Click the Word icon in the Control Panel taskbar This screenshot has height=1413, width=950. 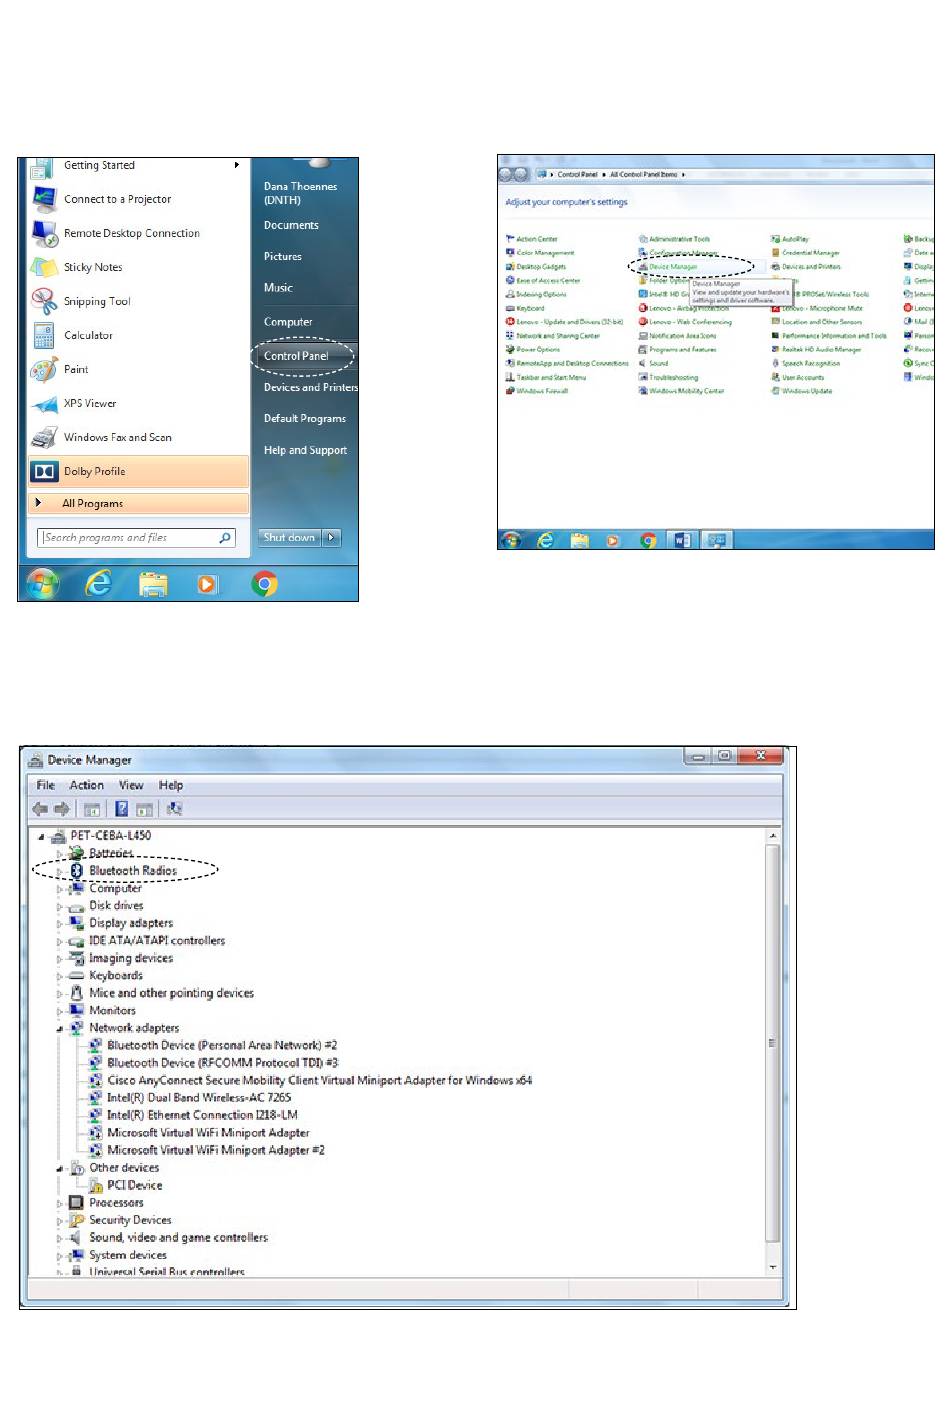point(682,540)
